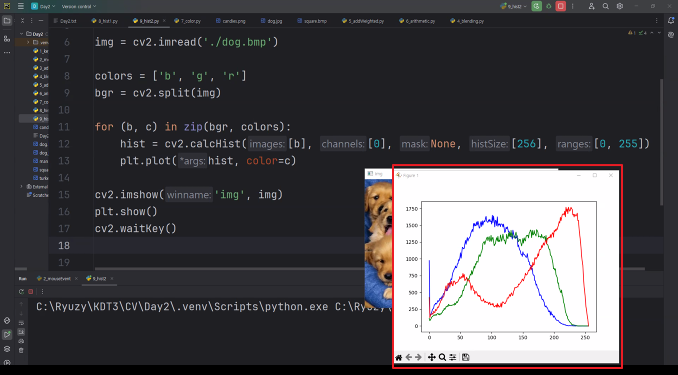Switch to the 5_addWeighted.py editor tab
Image resolution: width=678 pixels, height=375 pixels.
[x=363, y=21]
